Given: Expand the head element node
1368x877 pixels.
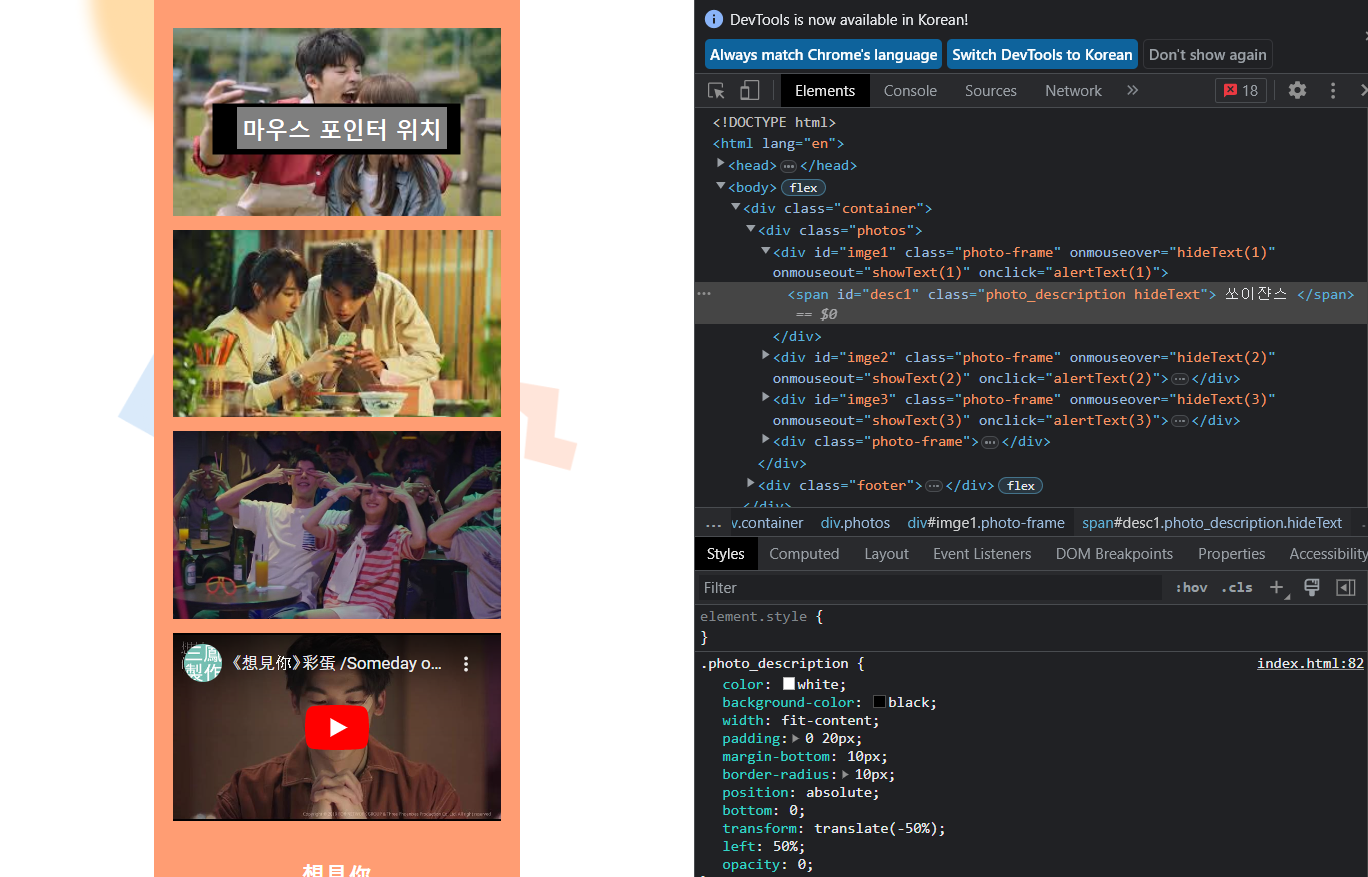Looking at the screenshot, I should tap(721, 164).
